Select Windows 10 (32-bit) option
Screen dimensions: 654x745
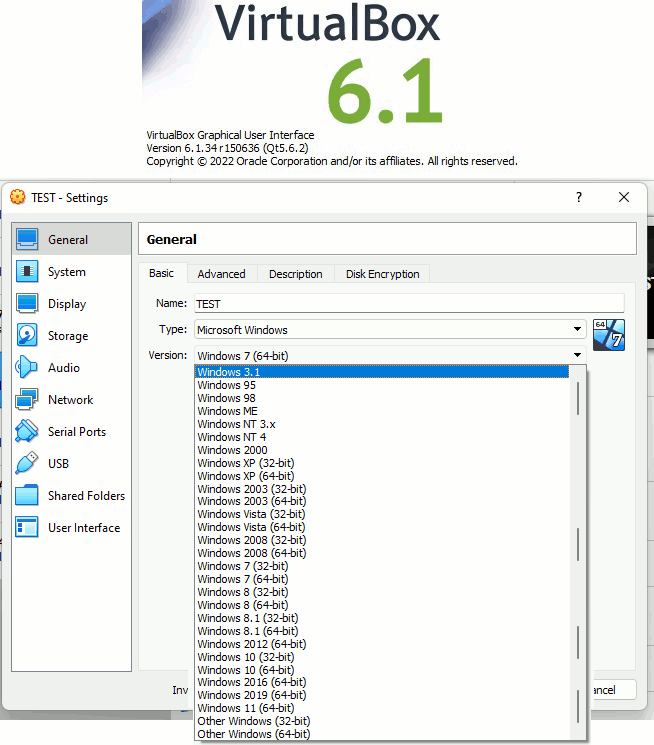pos(382,657)
